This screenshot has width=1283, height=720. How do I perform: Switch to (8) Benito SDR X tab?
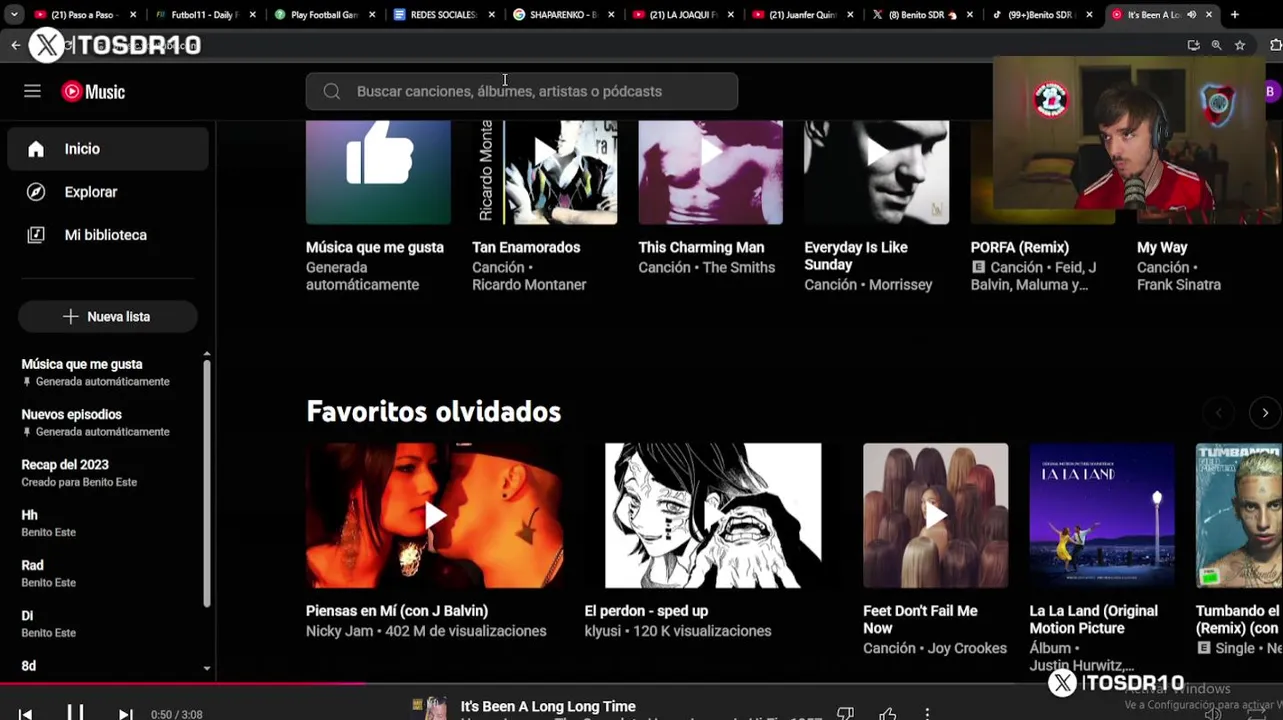pos(922,15)
